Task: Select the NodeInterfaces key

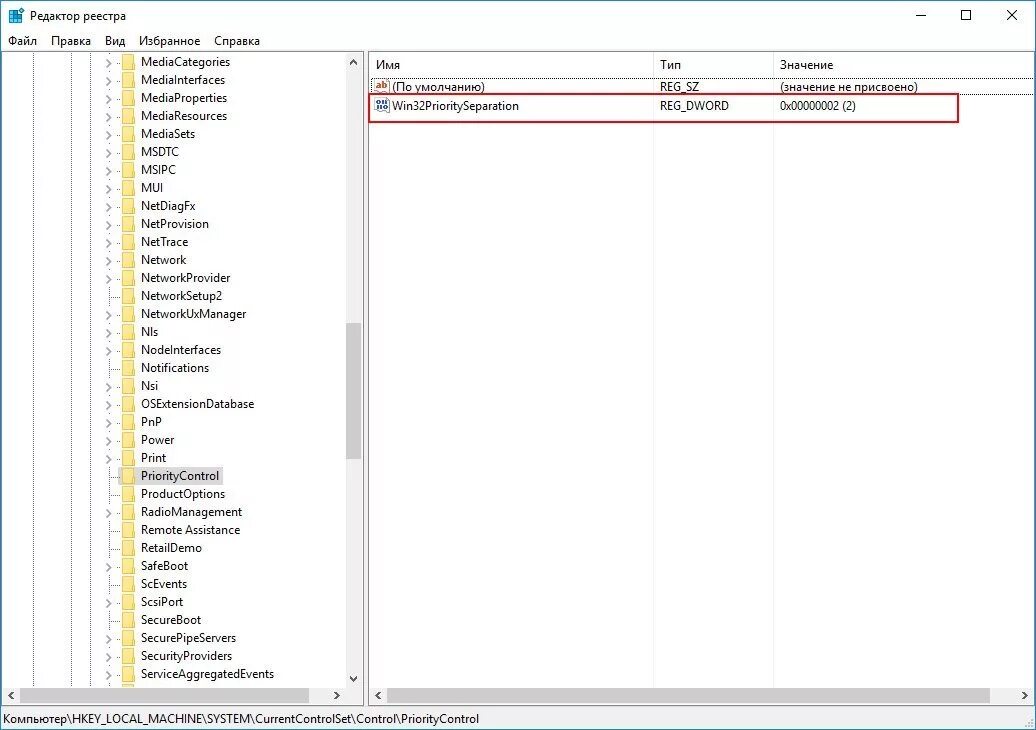Action: (x=181, y=350)
